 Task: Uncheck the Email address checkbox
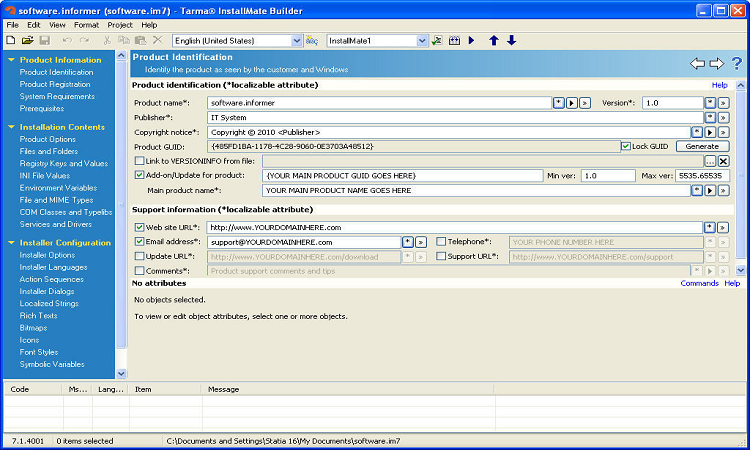coord(139,241)
